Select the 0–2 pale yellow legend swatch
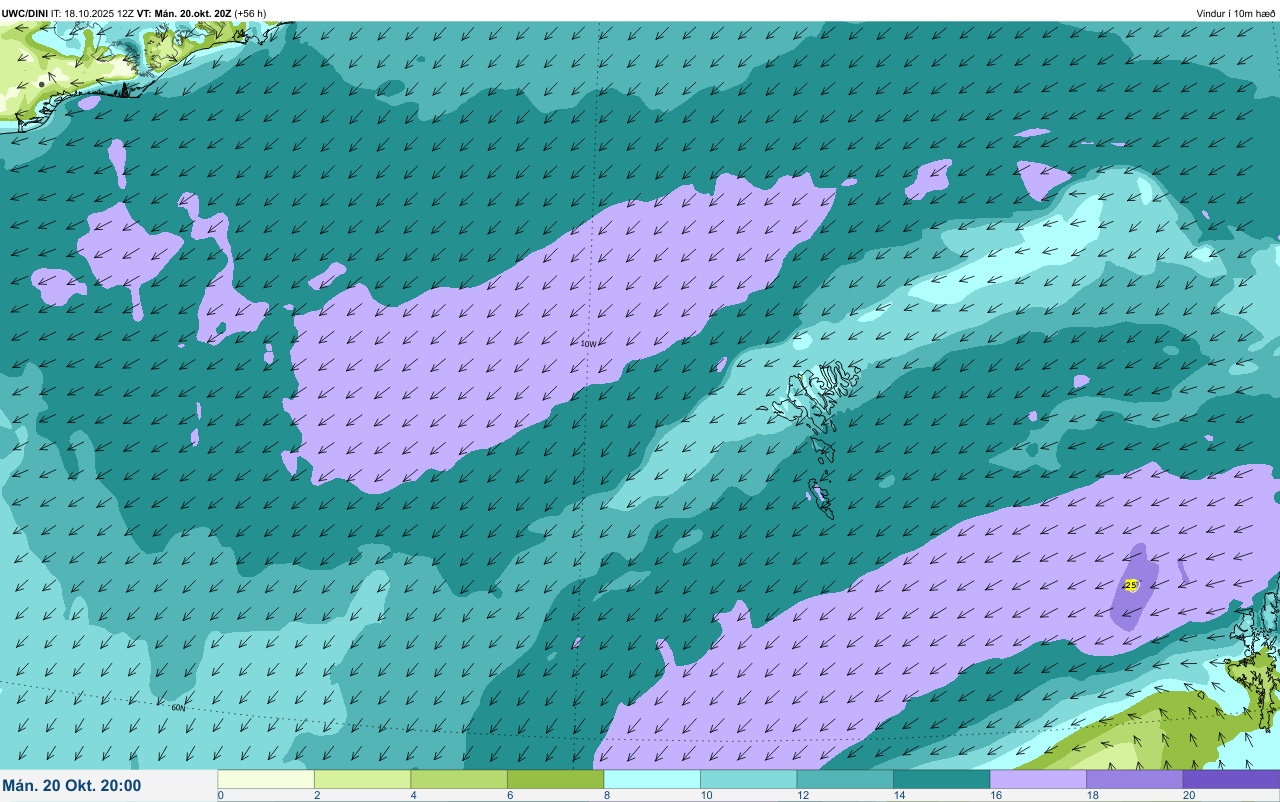1280x802 pixels. [x=266, y=779]
